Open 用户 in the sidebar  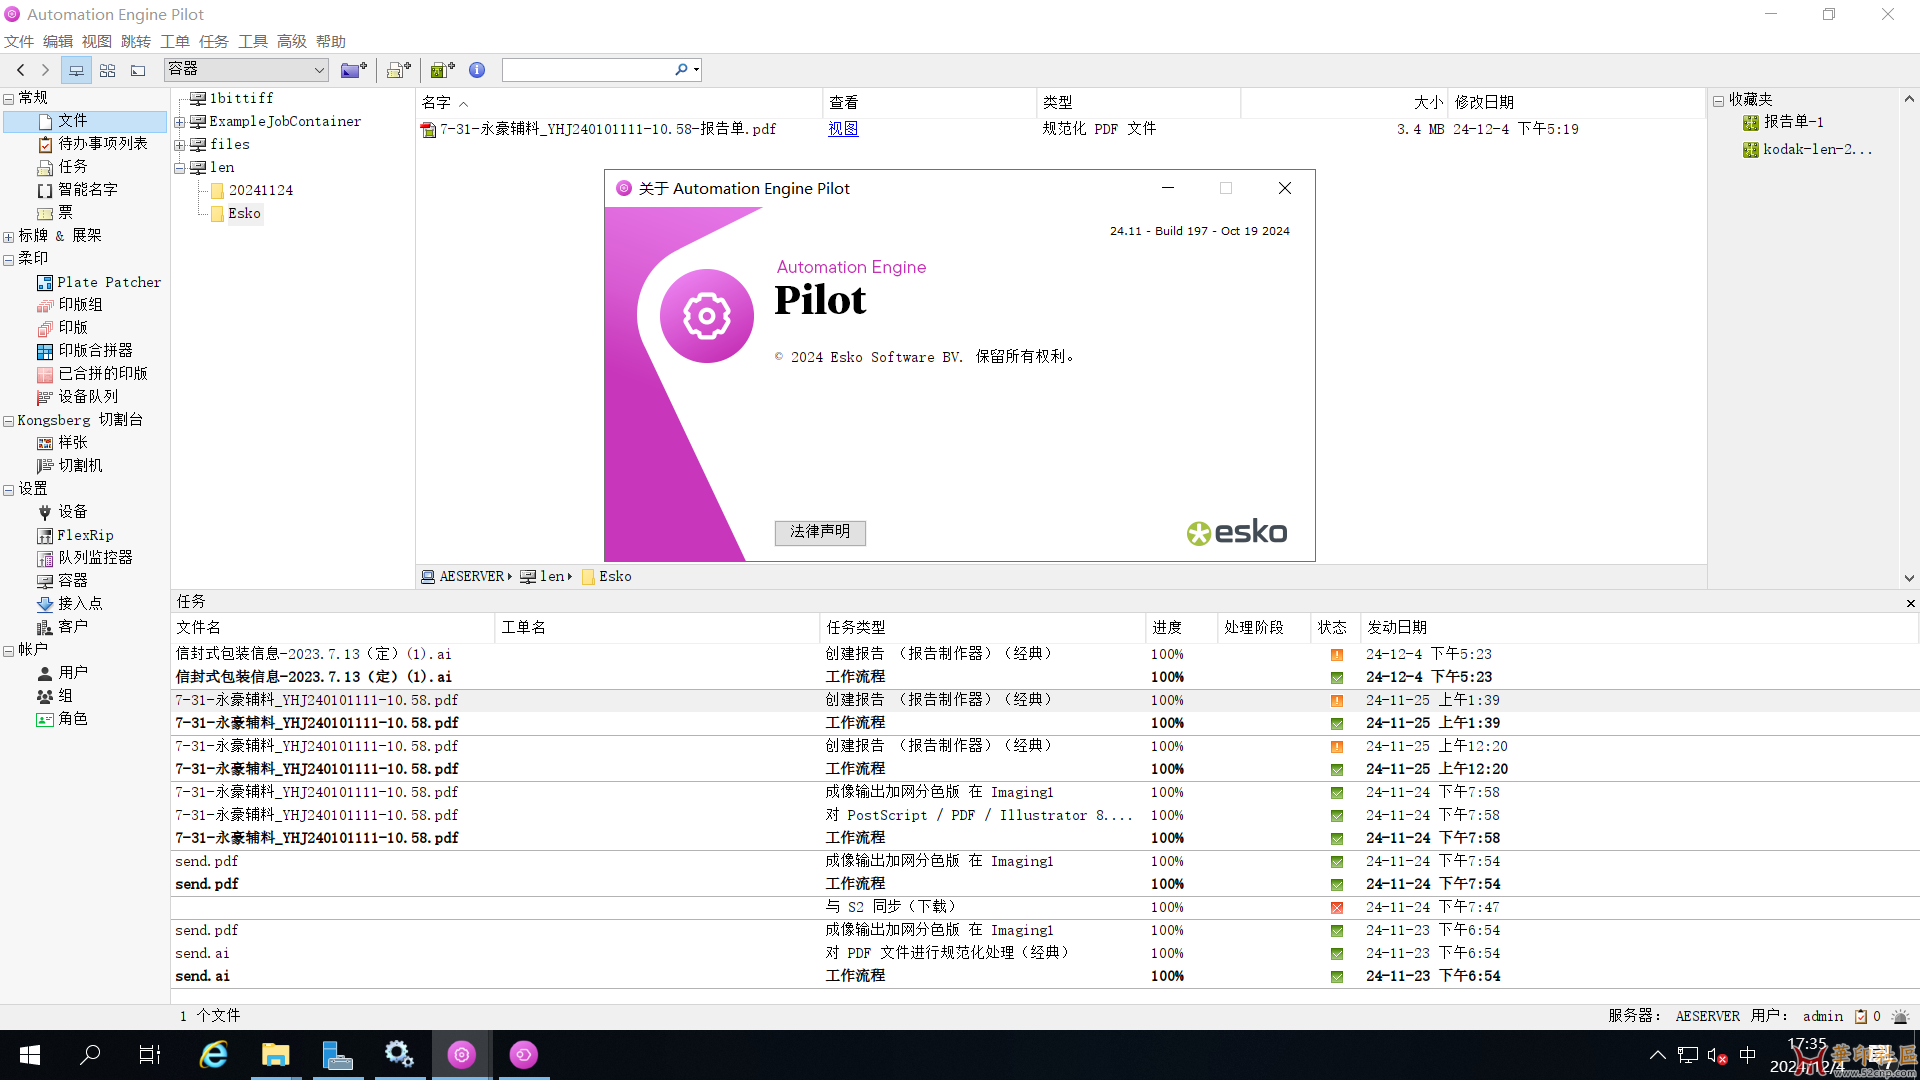(62, 672)
